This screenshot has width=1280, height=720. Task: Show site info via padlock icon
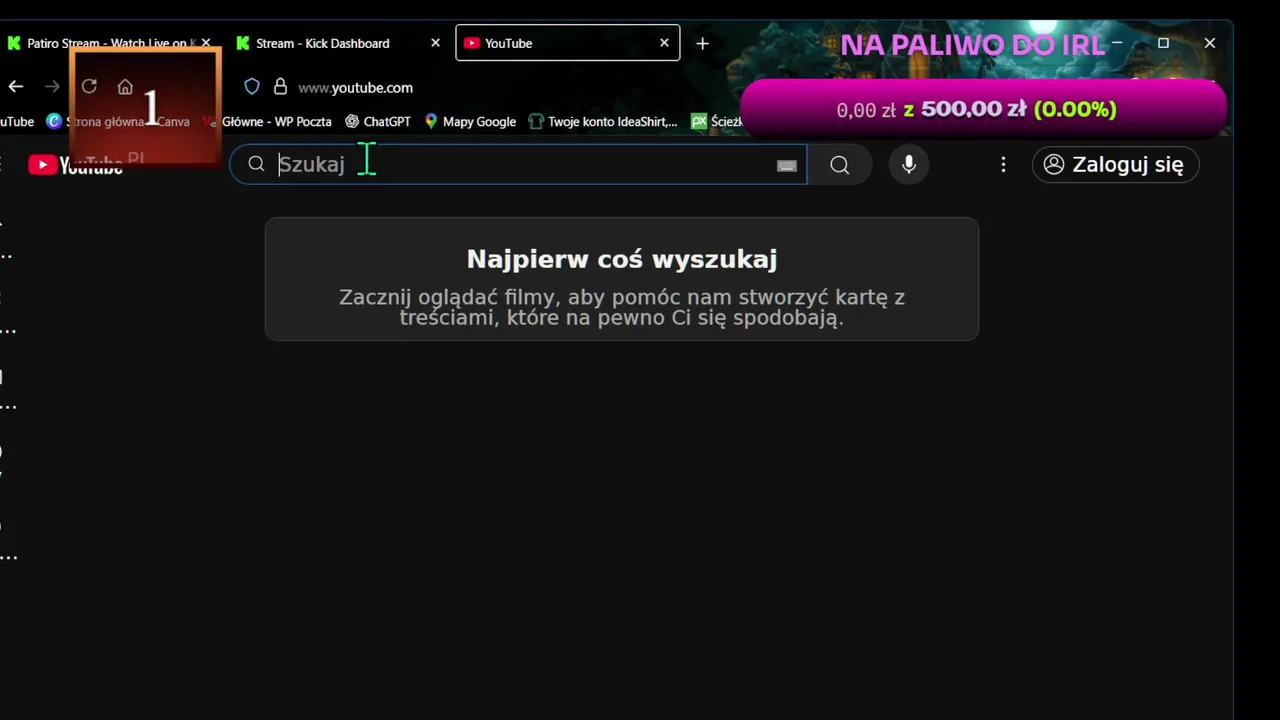[280, 87]
